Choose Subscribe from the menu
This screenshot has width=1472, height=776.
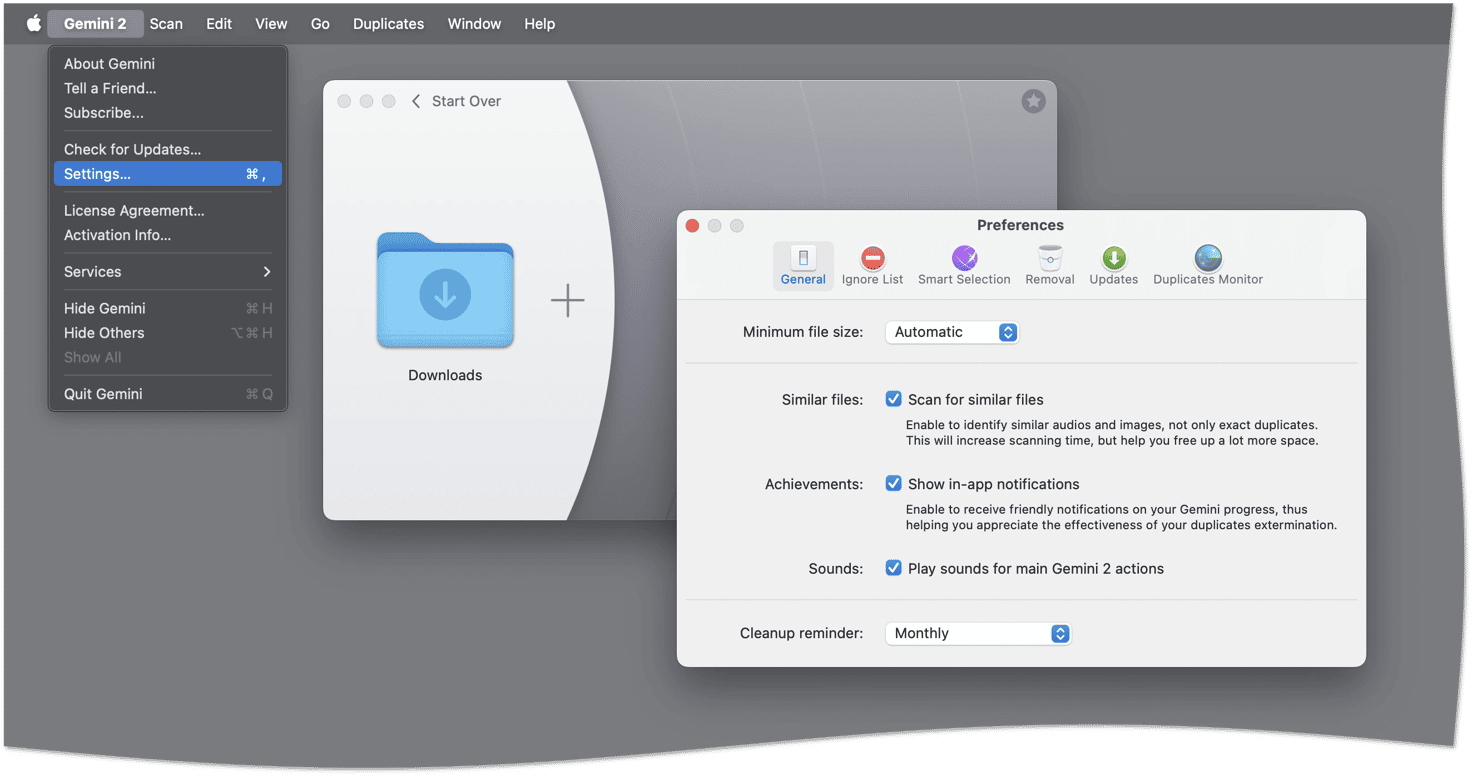pyautogui.click(x=167, y=113)
